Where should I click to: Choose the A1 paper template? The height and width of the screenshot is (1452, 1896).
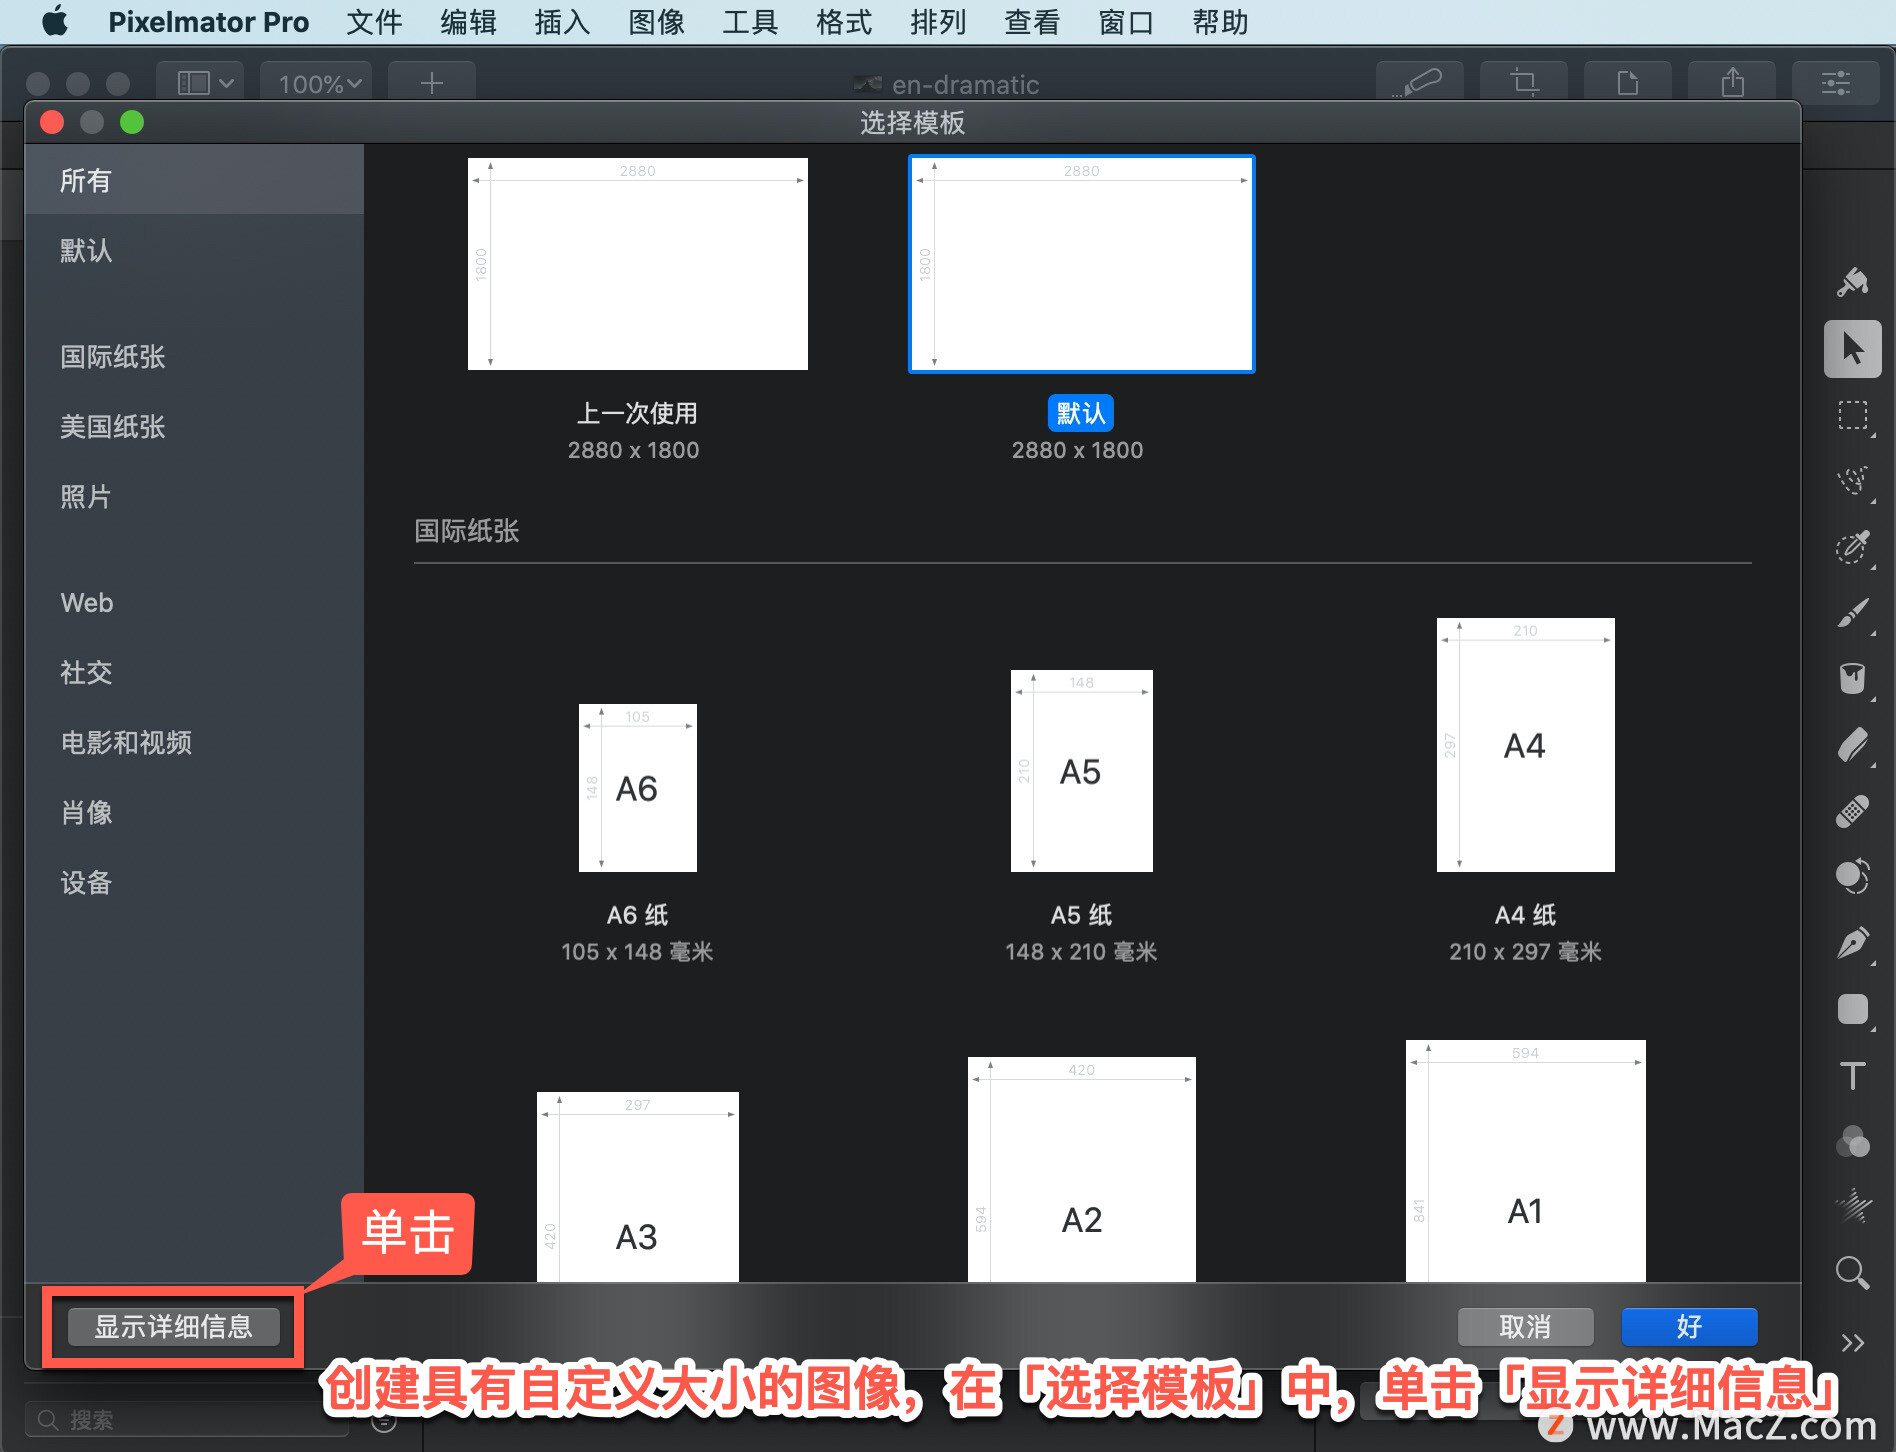tap(1525, 1161)
